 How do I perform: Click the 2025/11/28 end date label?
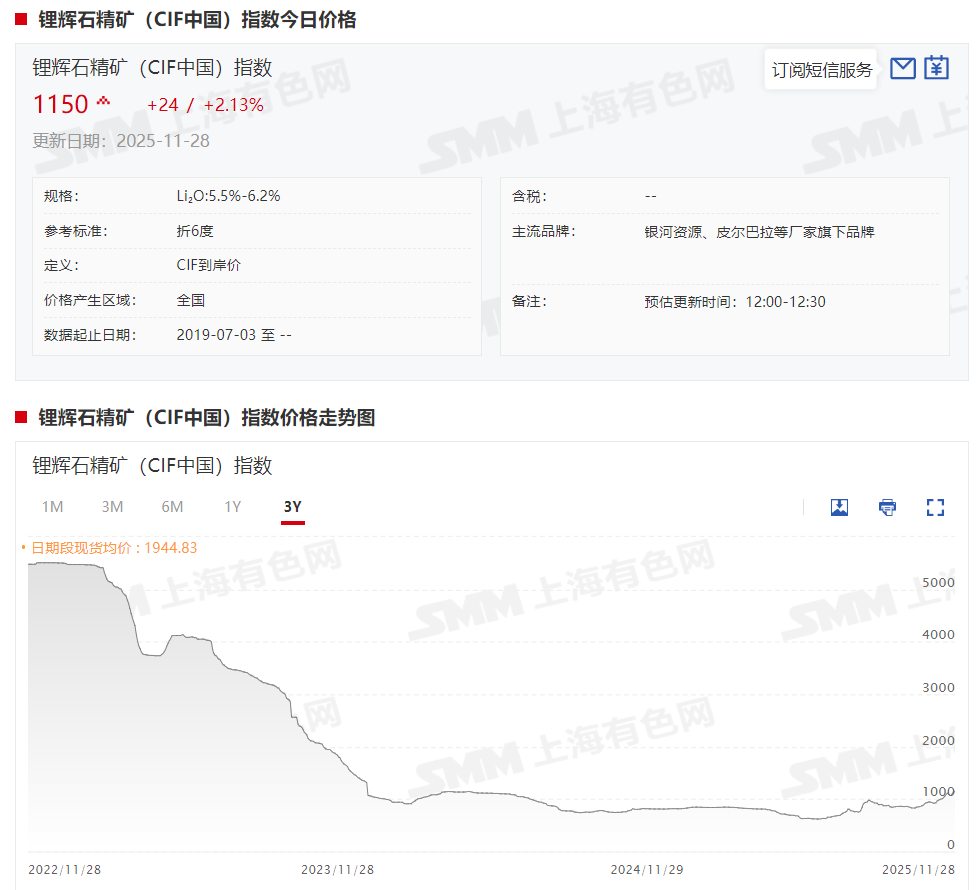click(x=918, y=870)
